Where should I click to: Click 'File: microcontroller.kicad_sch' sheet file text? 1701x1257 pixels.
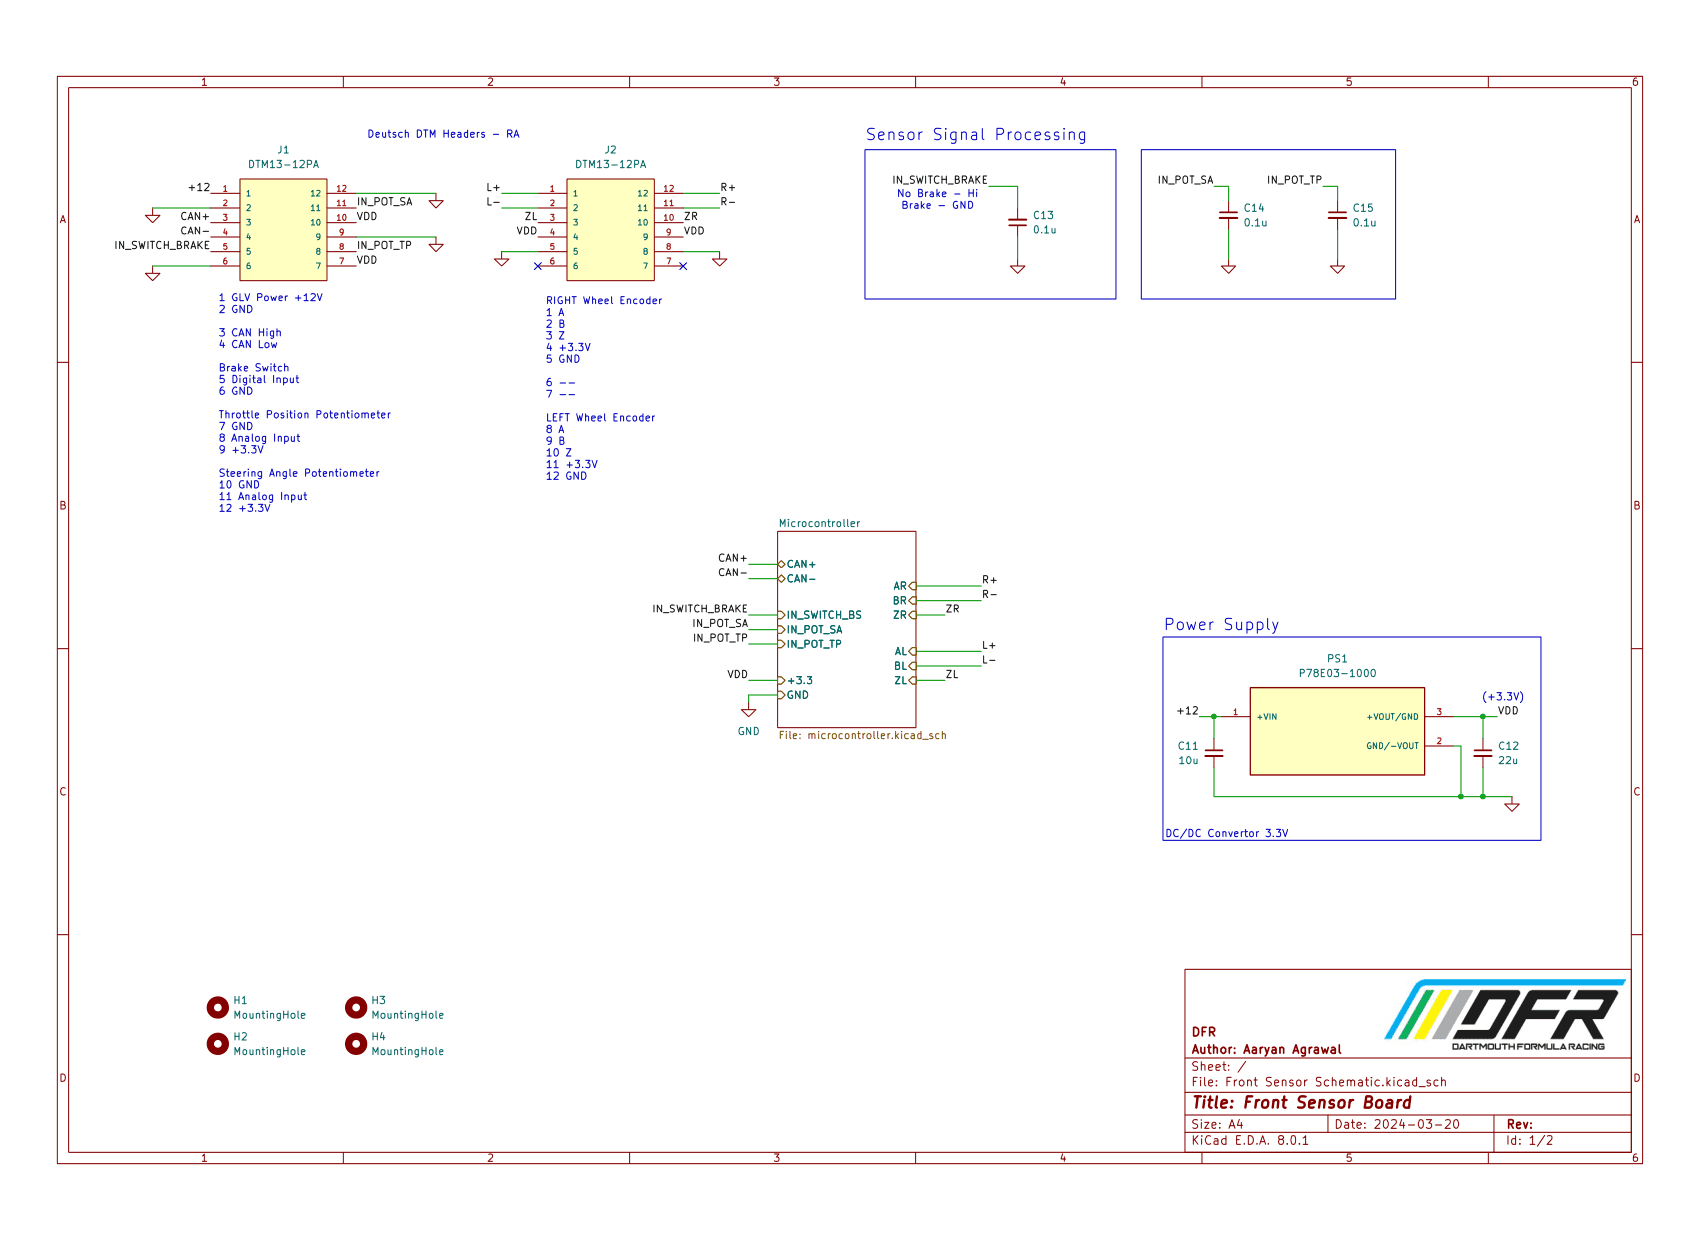(x=862, y=735)
